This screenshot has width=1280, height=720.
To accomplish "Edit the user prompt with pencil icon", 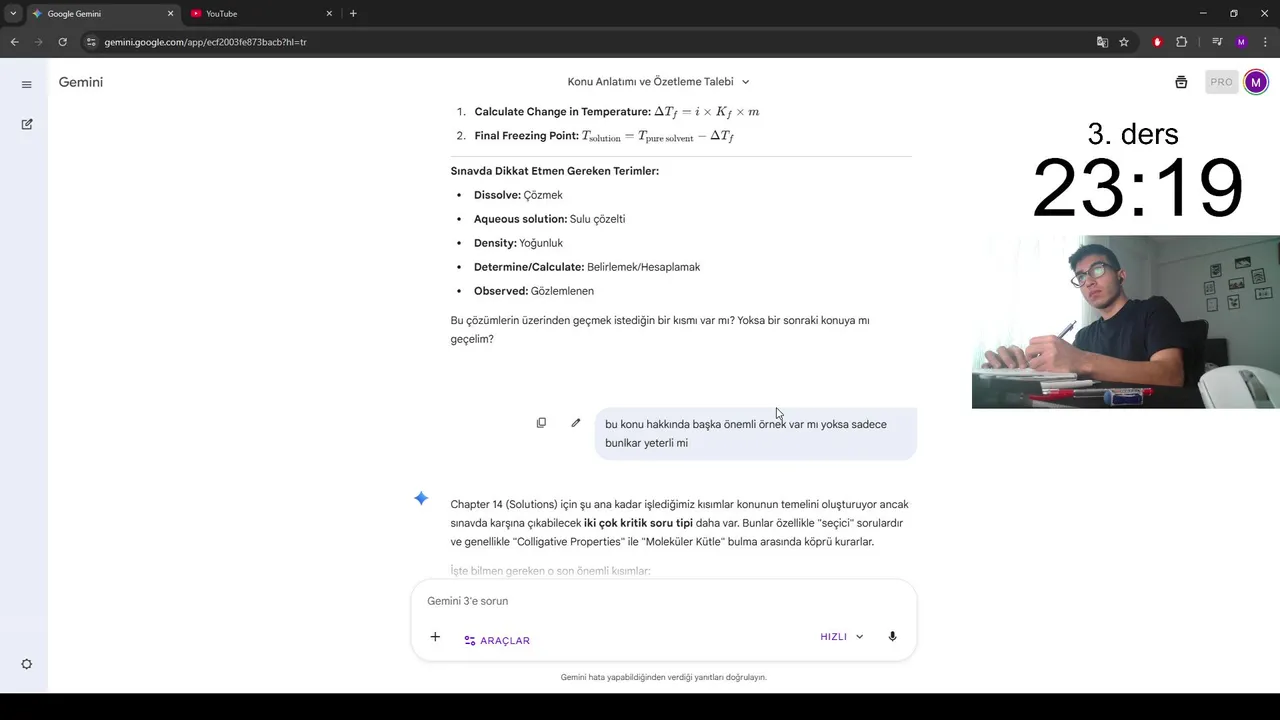I will coord(576,423).
